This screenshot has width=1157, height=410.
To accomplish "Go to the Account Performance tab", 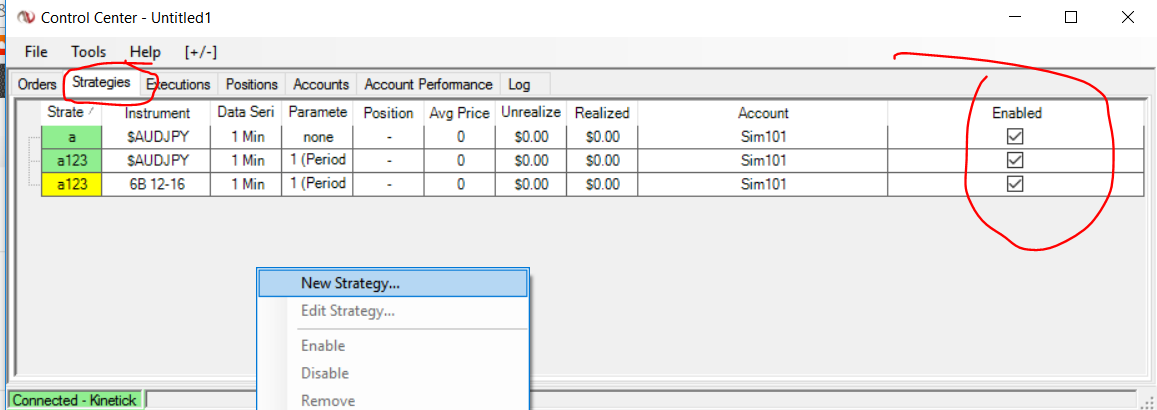I will coord(428,85).
